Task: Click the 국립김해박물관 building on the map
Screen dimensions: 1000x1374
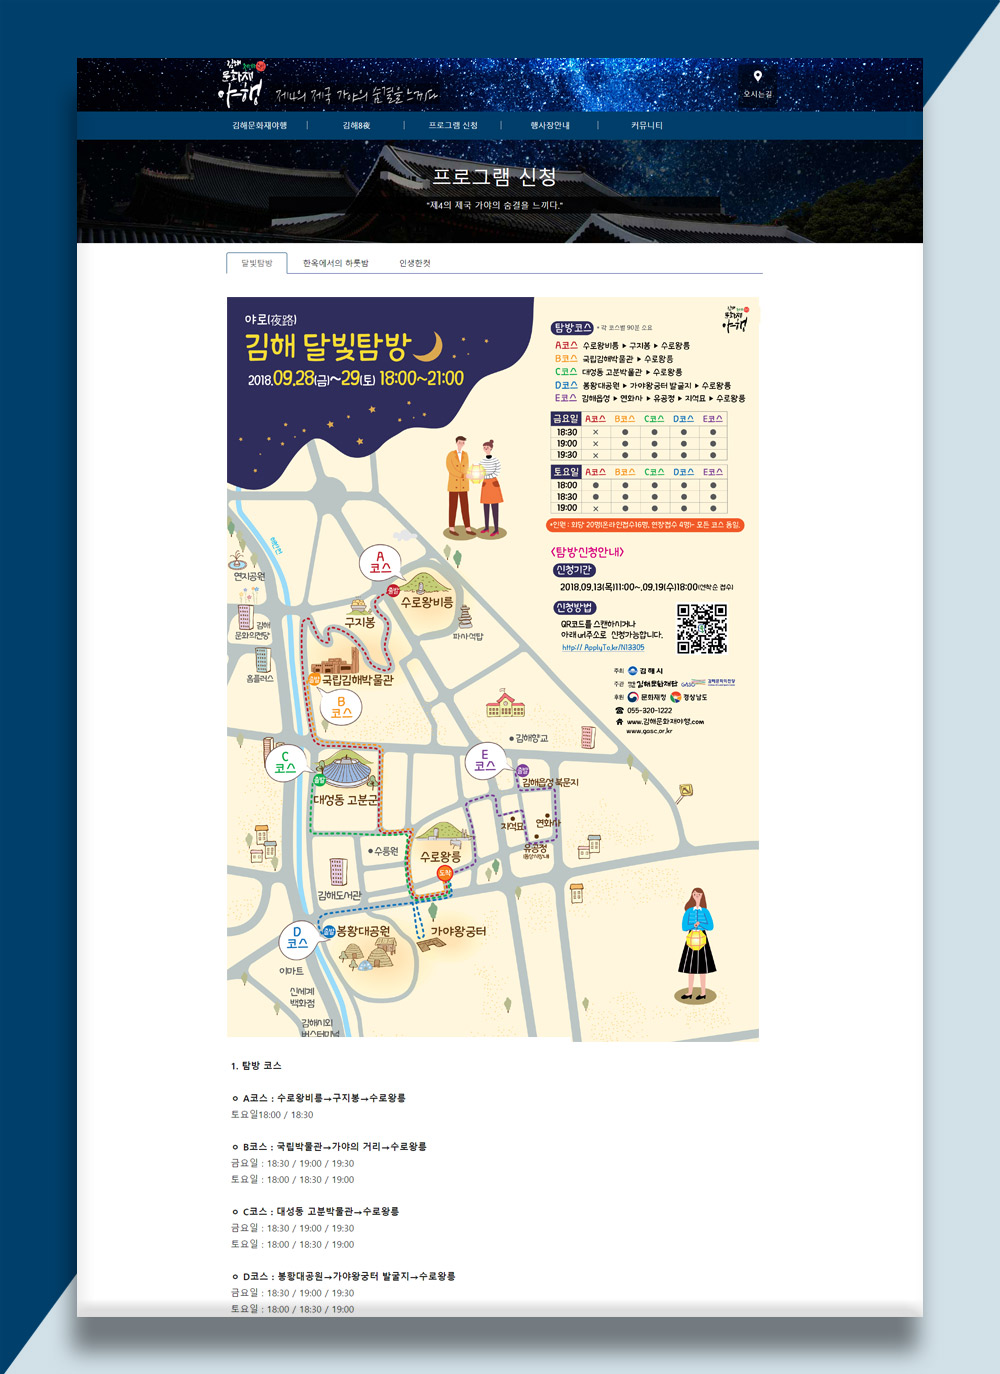Action: click(335, 661)
